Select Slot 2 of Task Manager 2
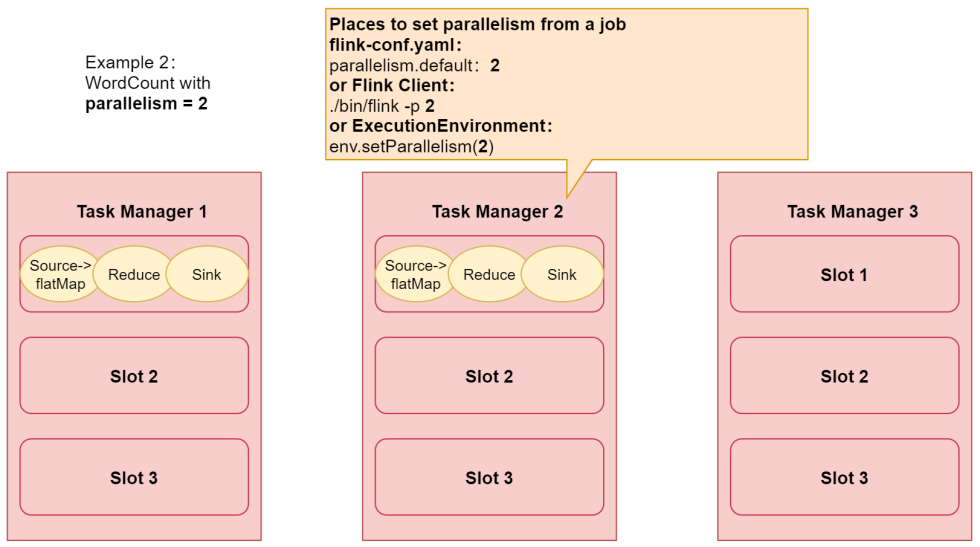 pos(489,376)
